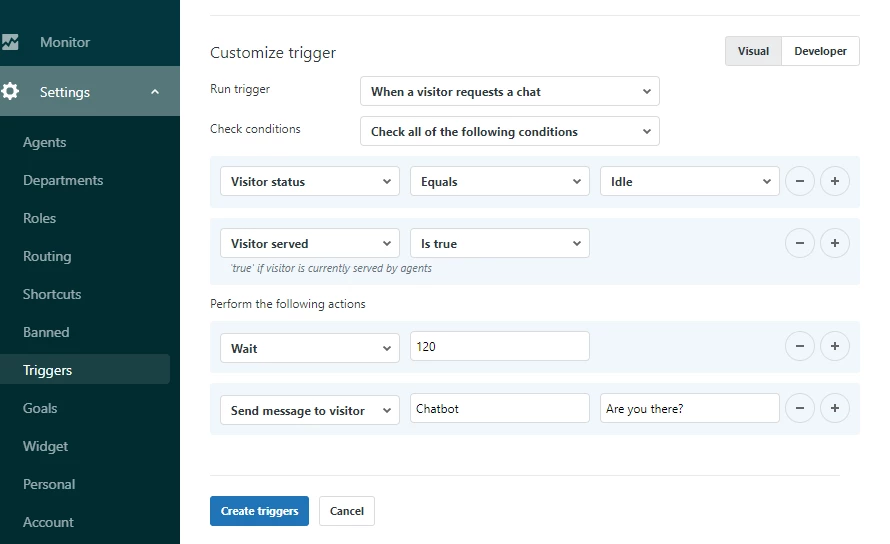Switch to Developer trigger editor mode

click(820, 51)
